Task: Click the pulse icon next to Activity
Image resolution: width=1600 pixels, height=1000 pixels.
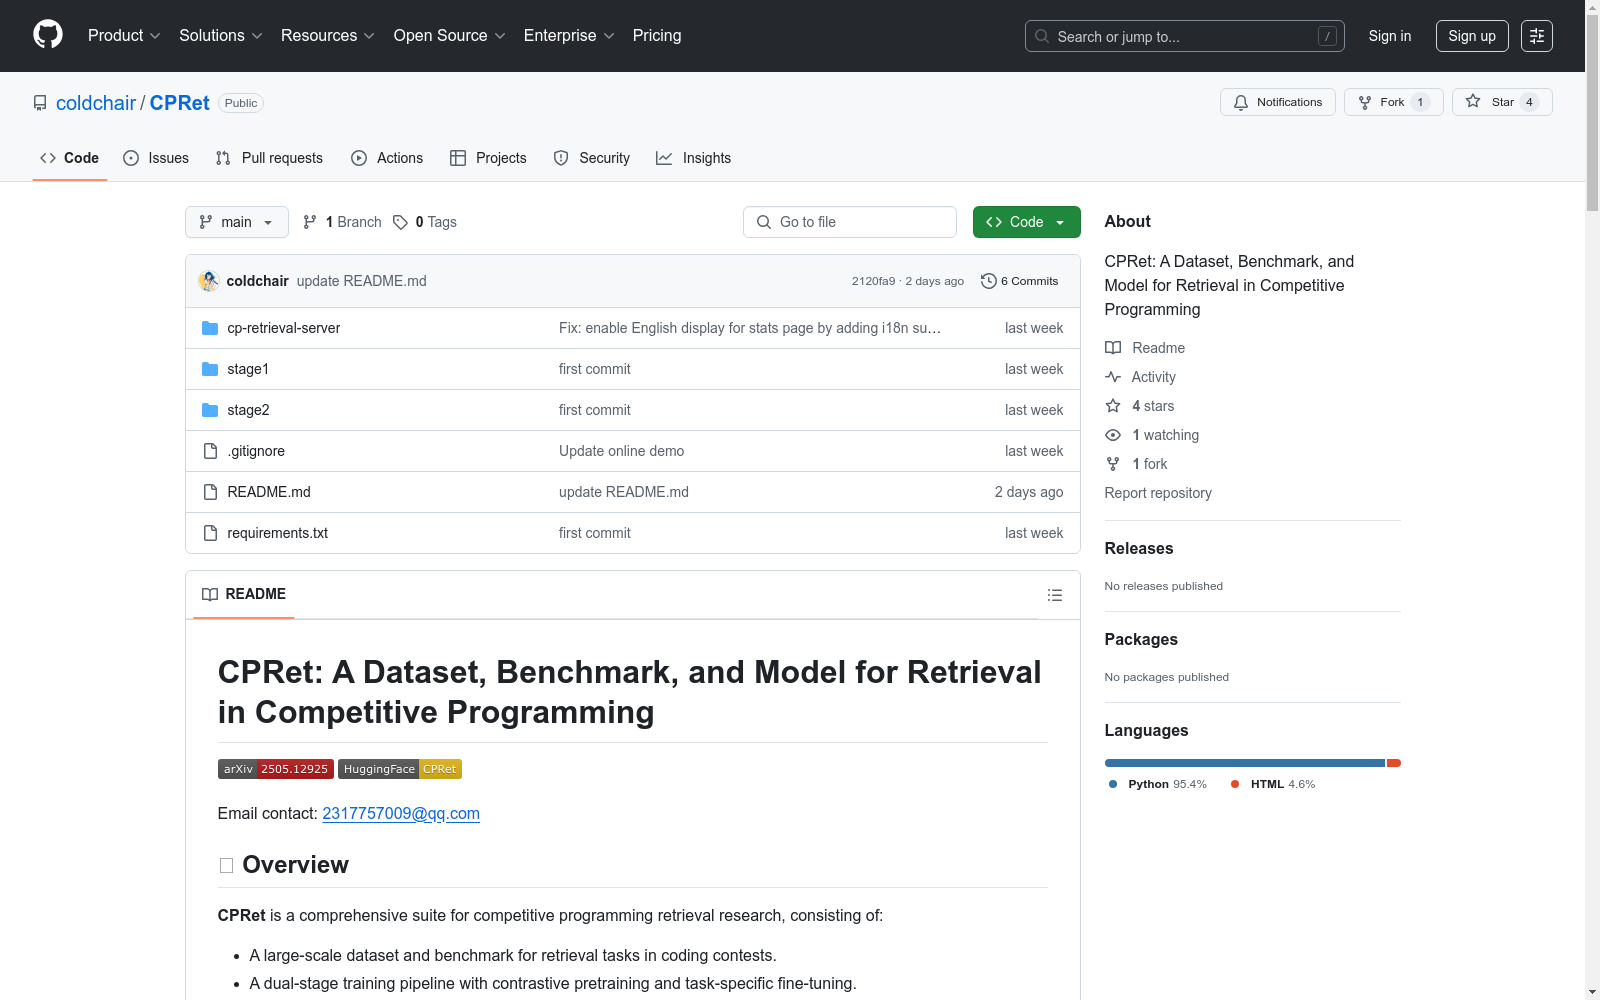Action: [x=1113, y=377]
